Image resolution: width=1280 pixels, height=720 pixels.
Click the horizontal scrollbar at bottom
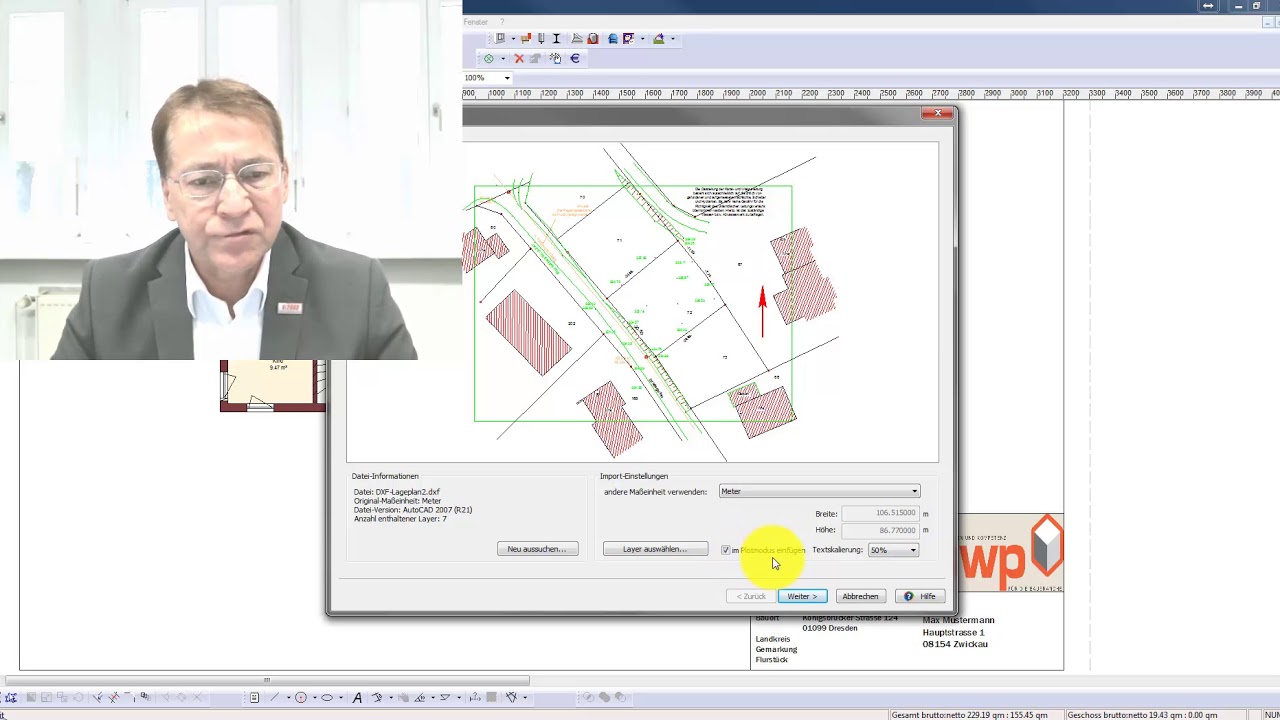coord(267,680)
